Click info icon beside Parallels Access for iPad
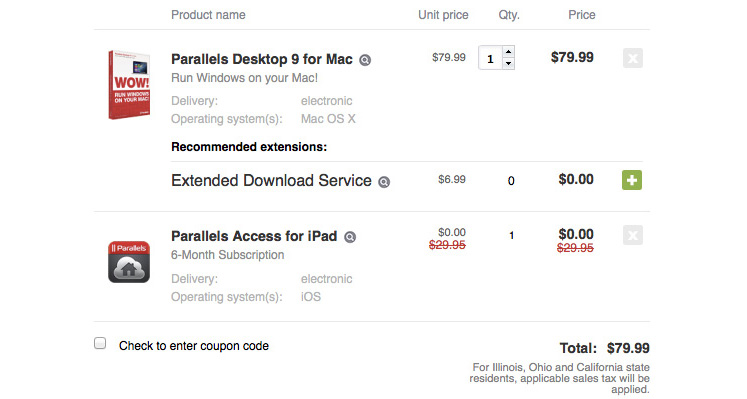 coord(350,237)
